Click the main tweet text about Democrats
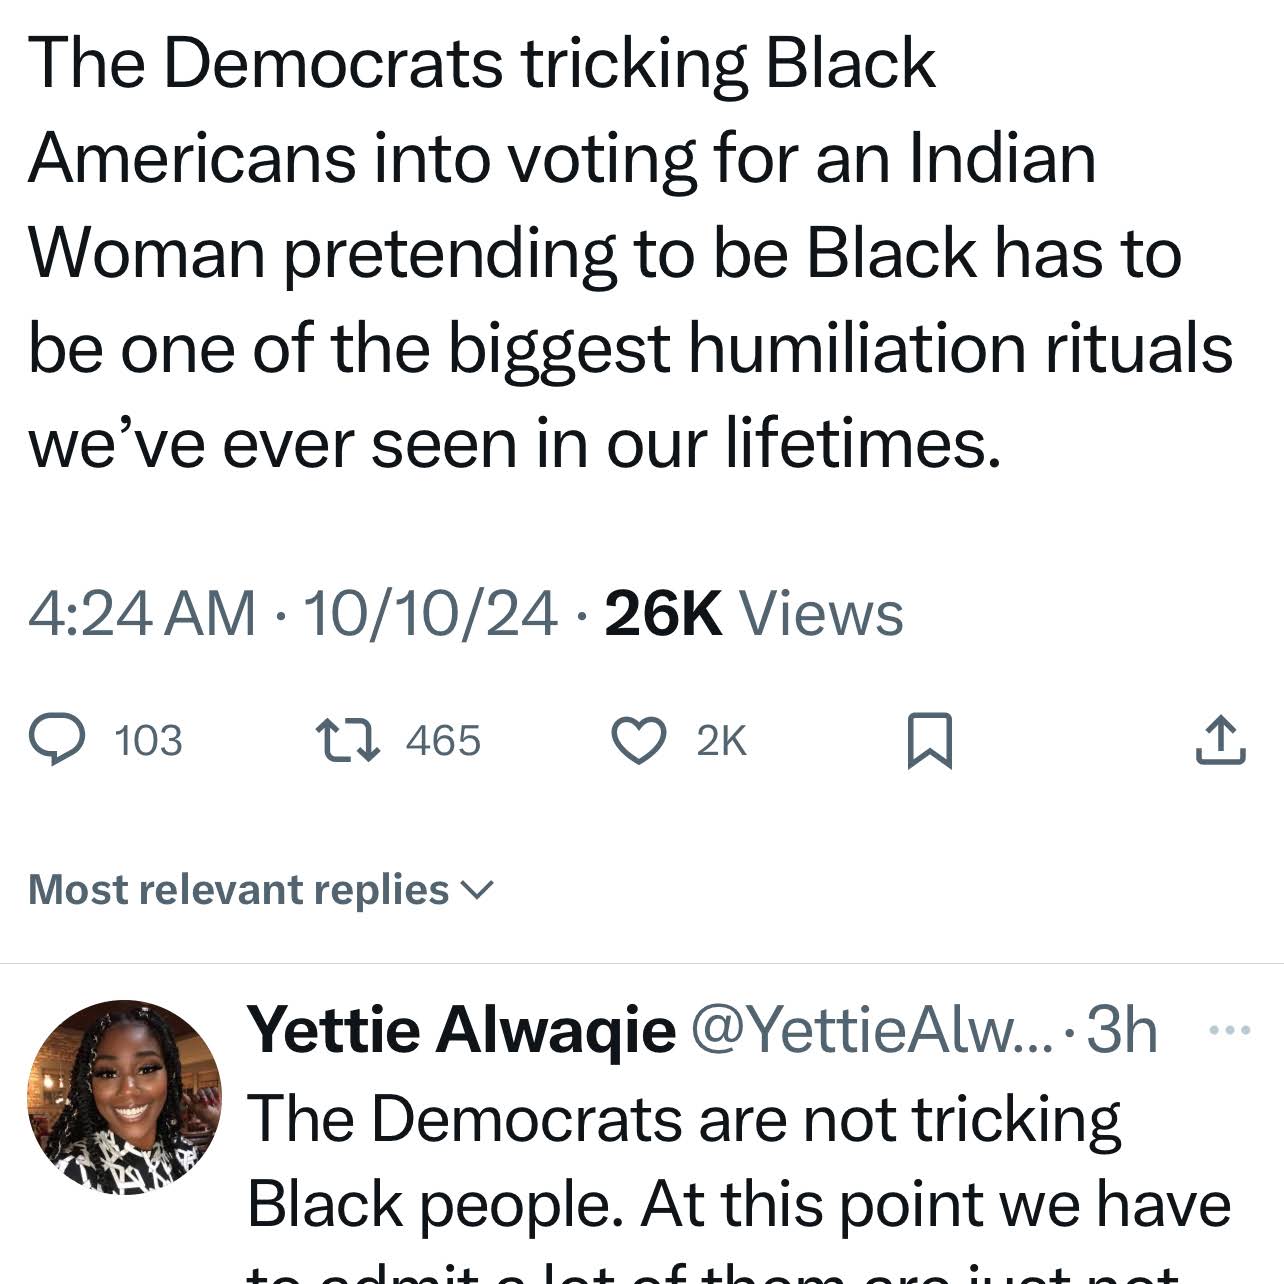 [630, 252]
